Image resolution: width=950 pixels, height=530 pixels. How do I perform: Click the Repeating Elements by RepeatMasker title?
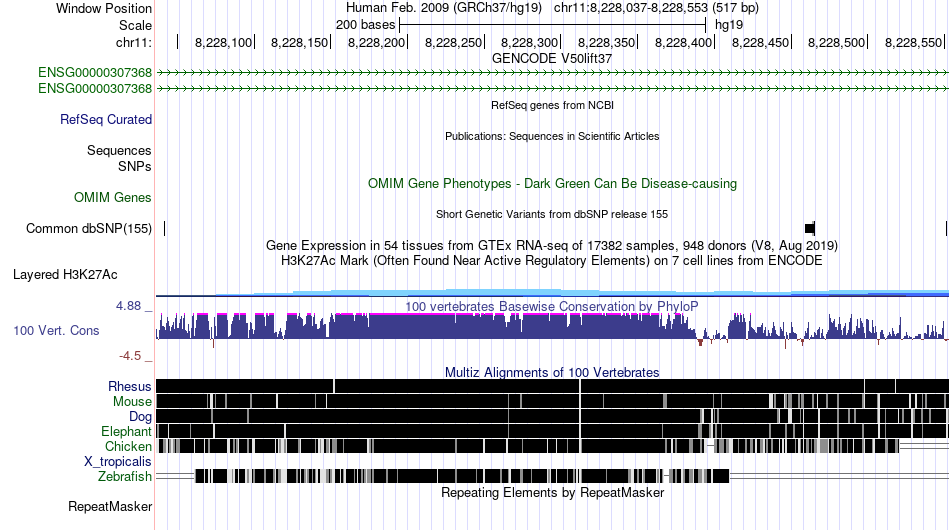pos(552,492)
